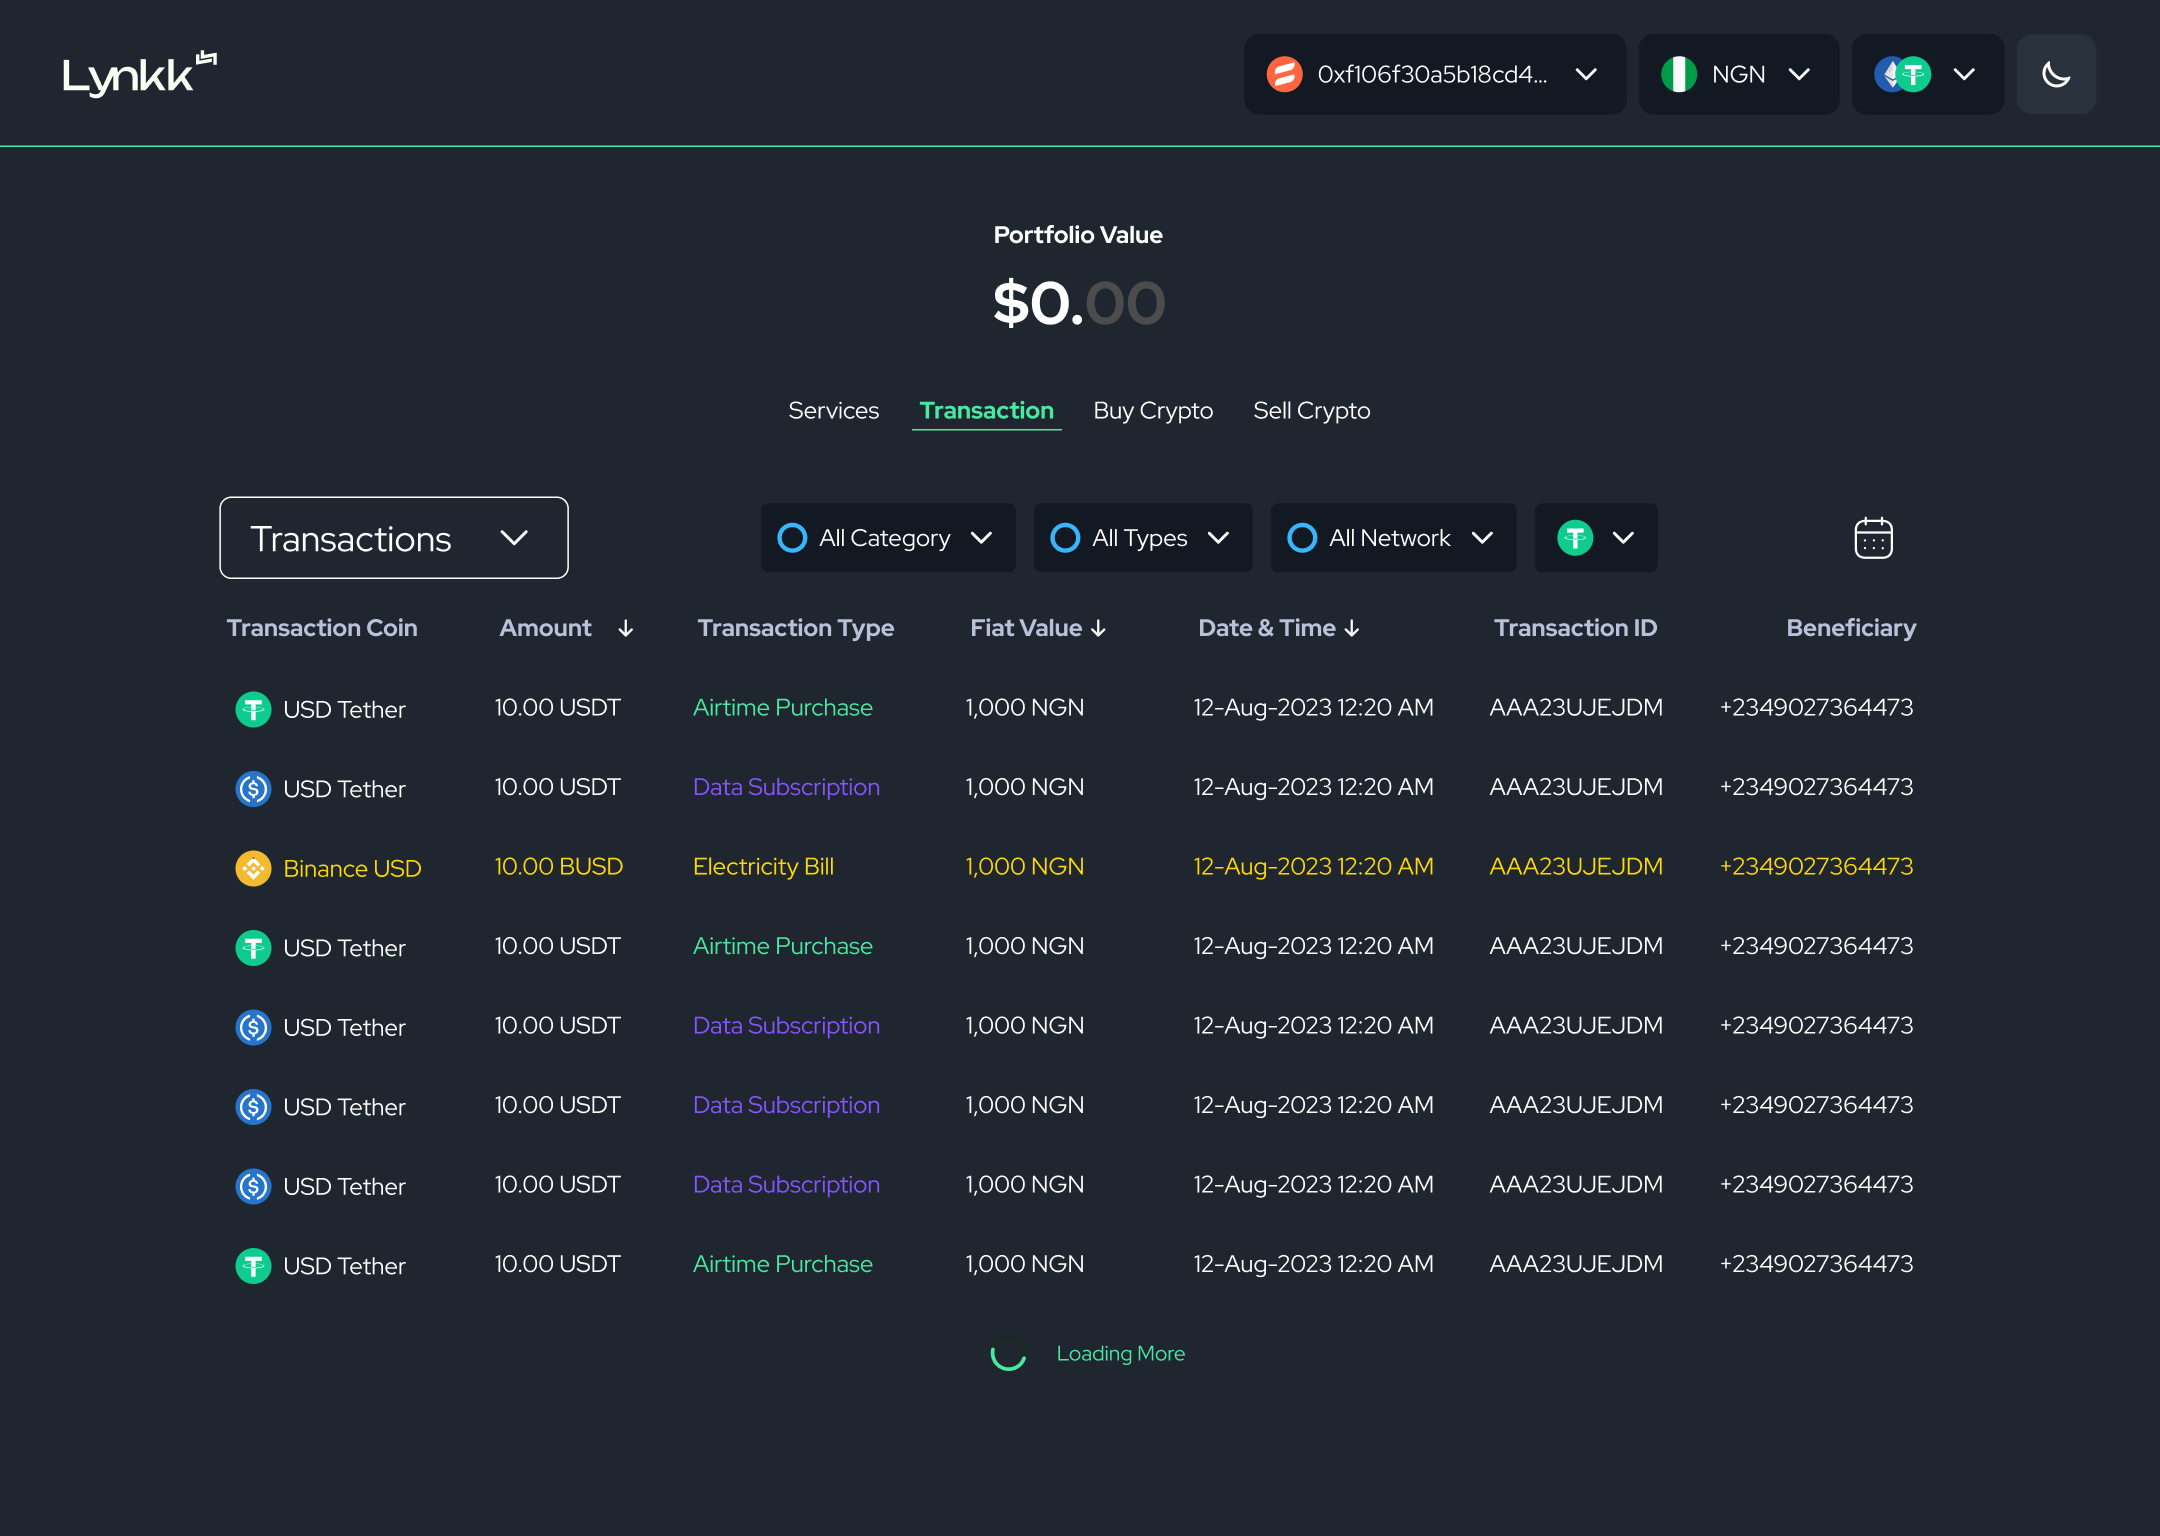This screenshot has height=1536, width=2160.
Task: Click the Binance row's date and time
Action: pyautogui.click(x=1313, y=866)
